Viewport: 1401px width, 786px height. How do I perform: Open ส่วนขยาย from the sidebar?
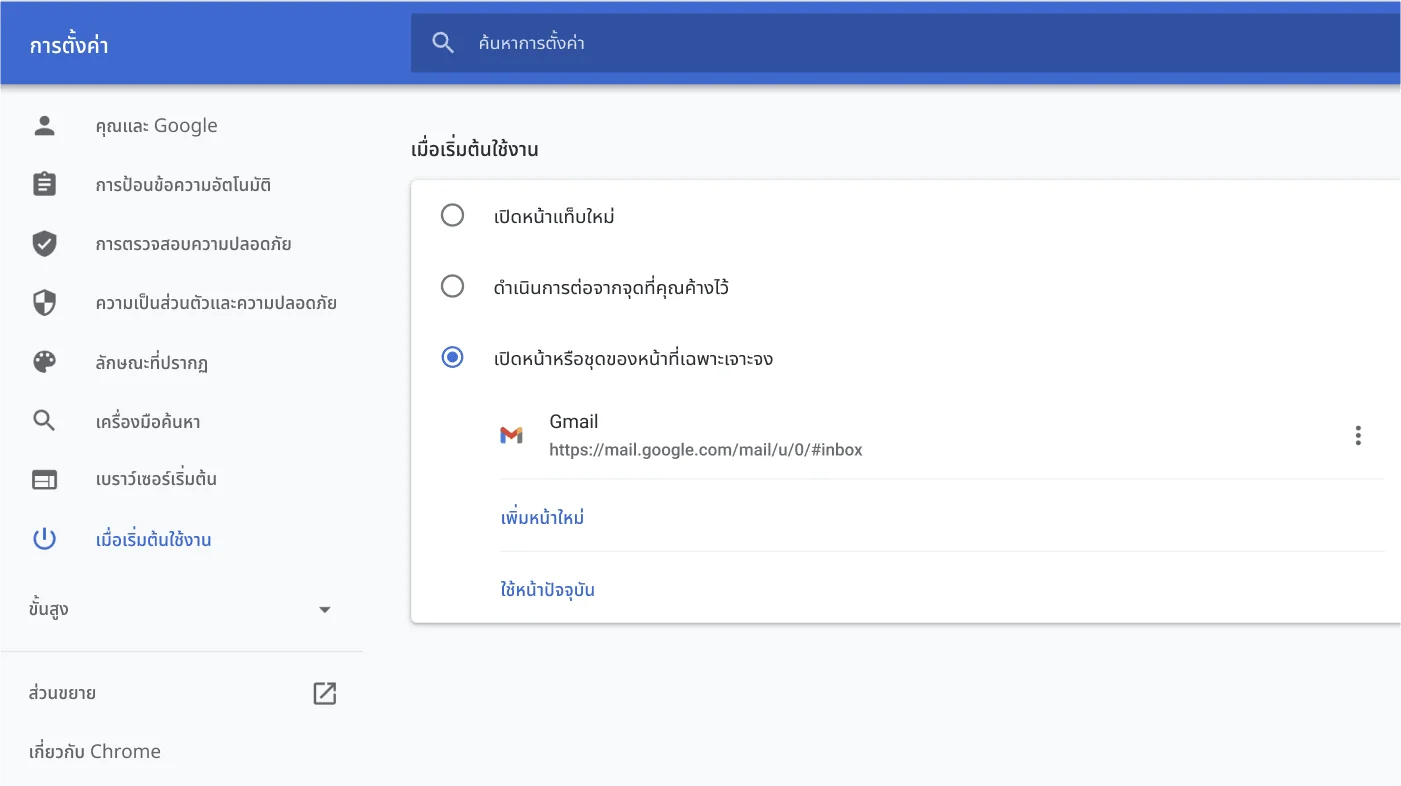pyautogui.click(x=62, y=692)
